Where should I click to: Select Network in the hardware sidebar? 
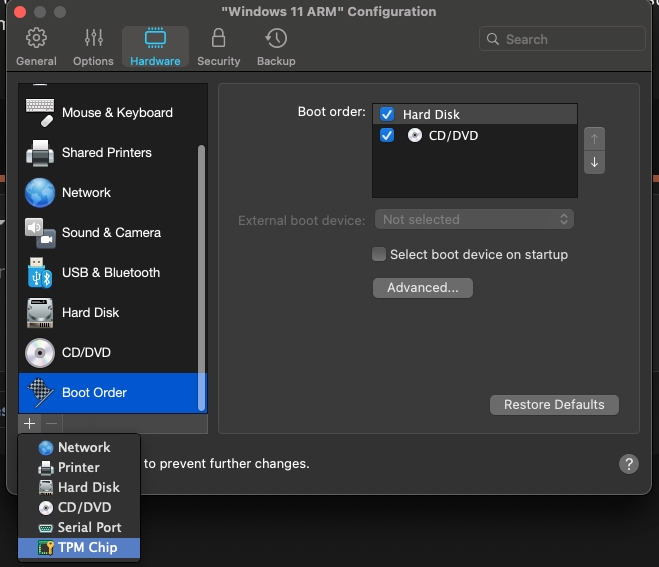coord(86,193)
